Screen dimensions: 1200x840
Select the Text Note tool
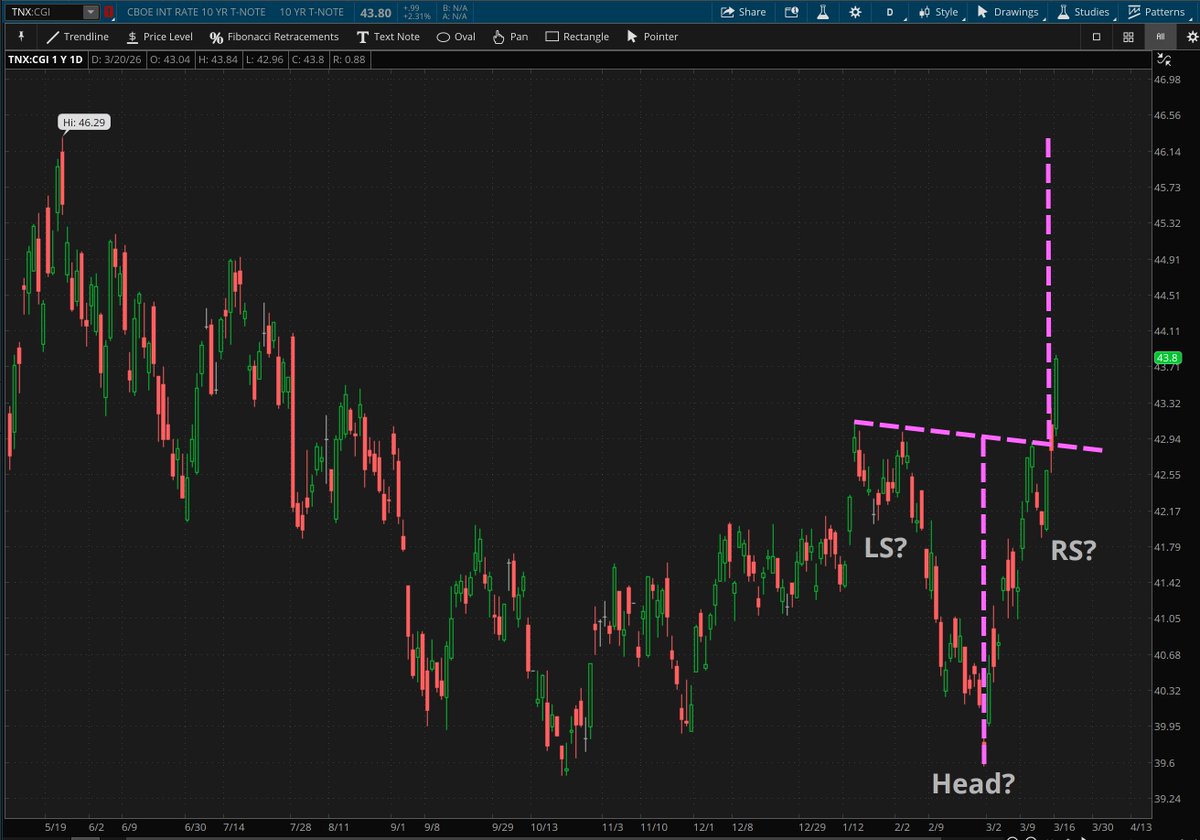[x=388, y=36]
